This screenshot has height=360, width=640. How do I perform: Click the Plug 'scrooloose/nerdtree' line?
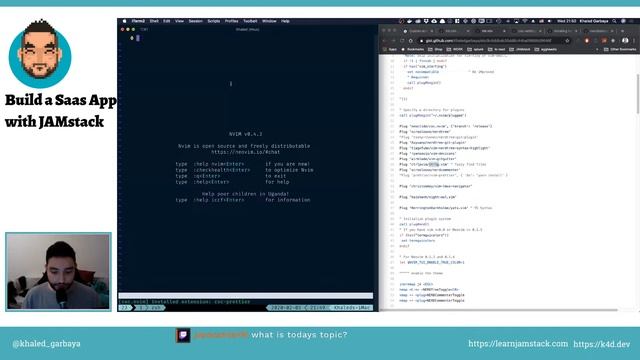coord(425,132)
